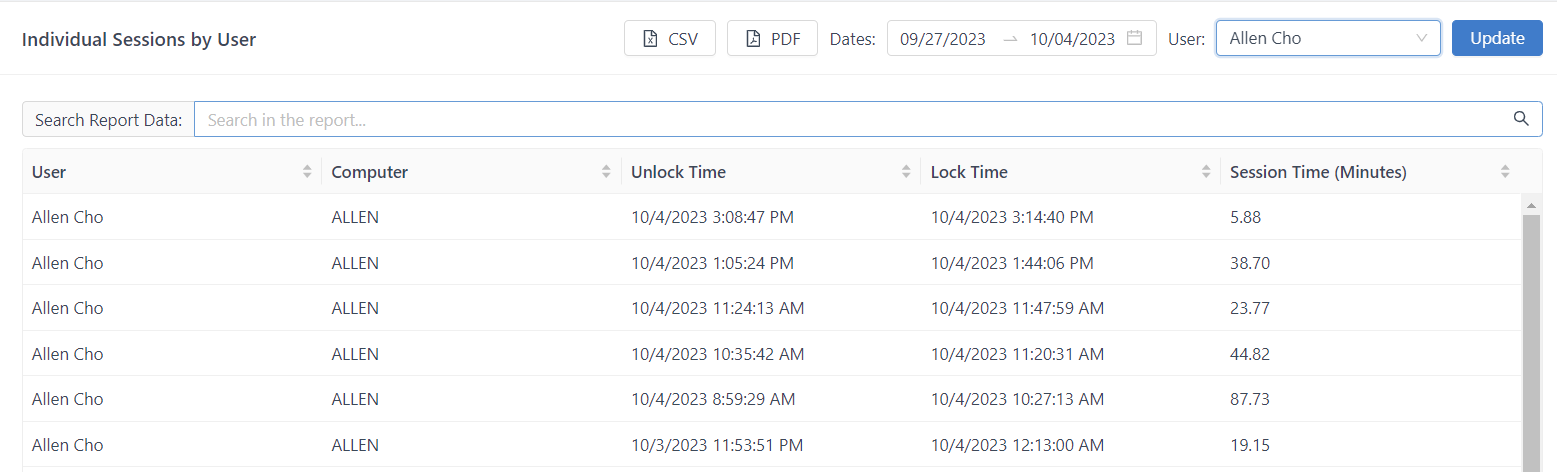Click the Session Time (Minutes) column header
This screenshot has height=472, width=1557.
pyautogui.click(x=1318, y=172)
